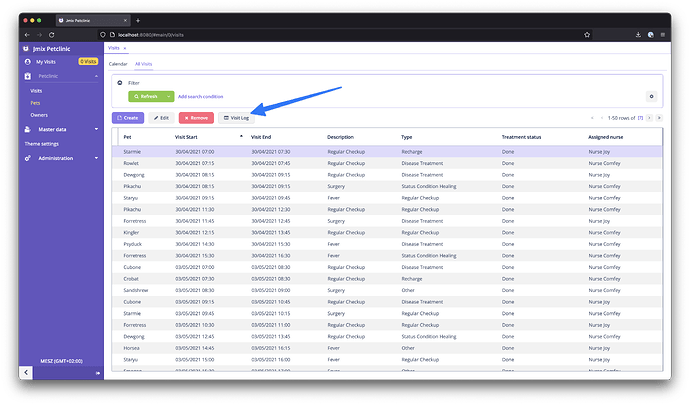Click the browser back arrow
Viewport: 690px width, 404px height.
pos(27,35)
